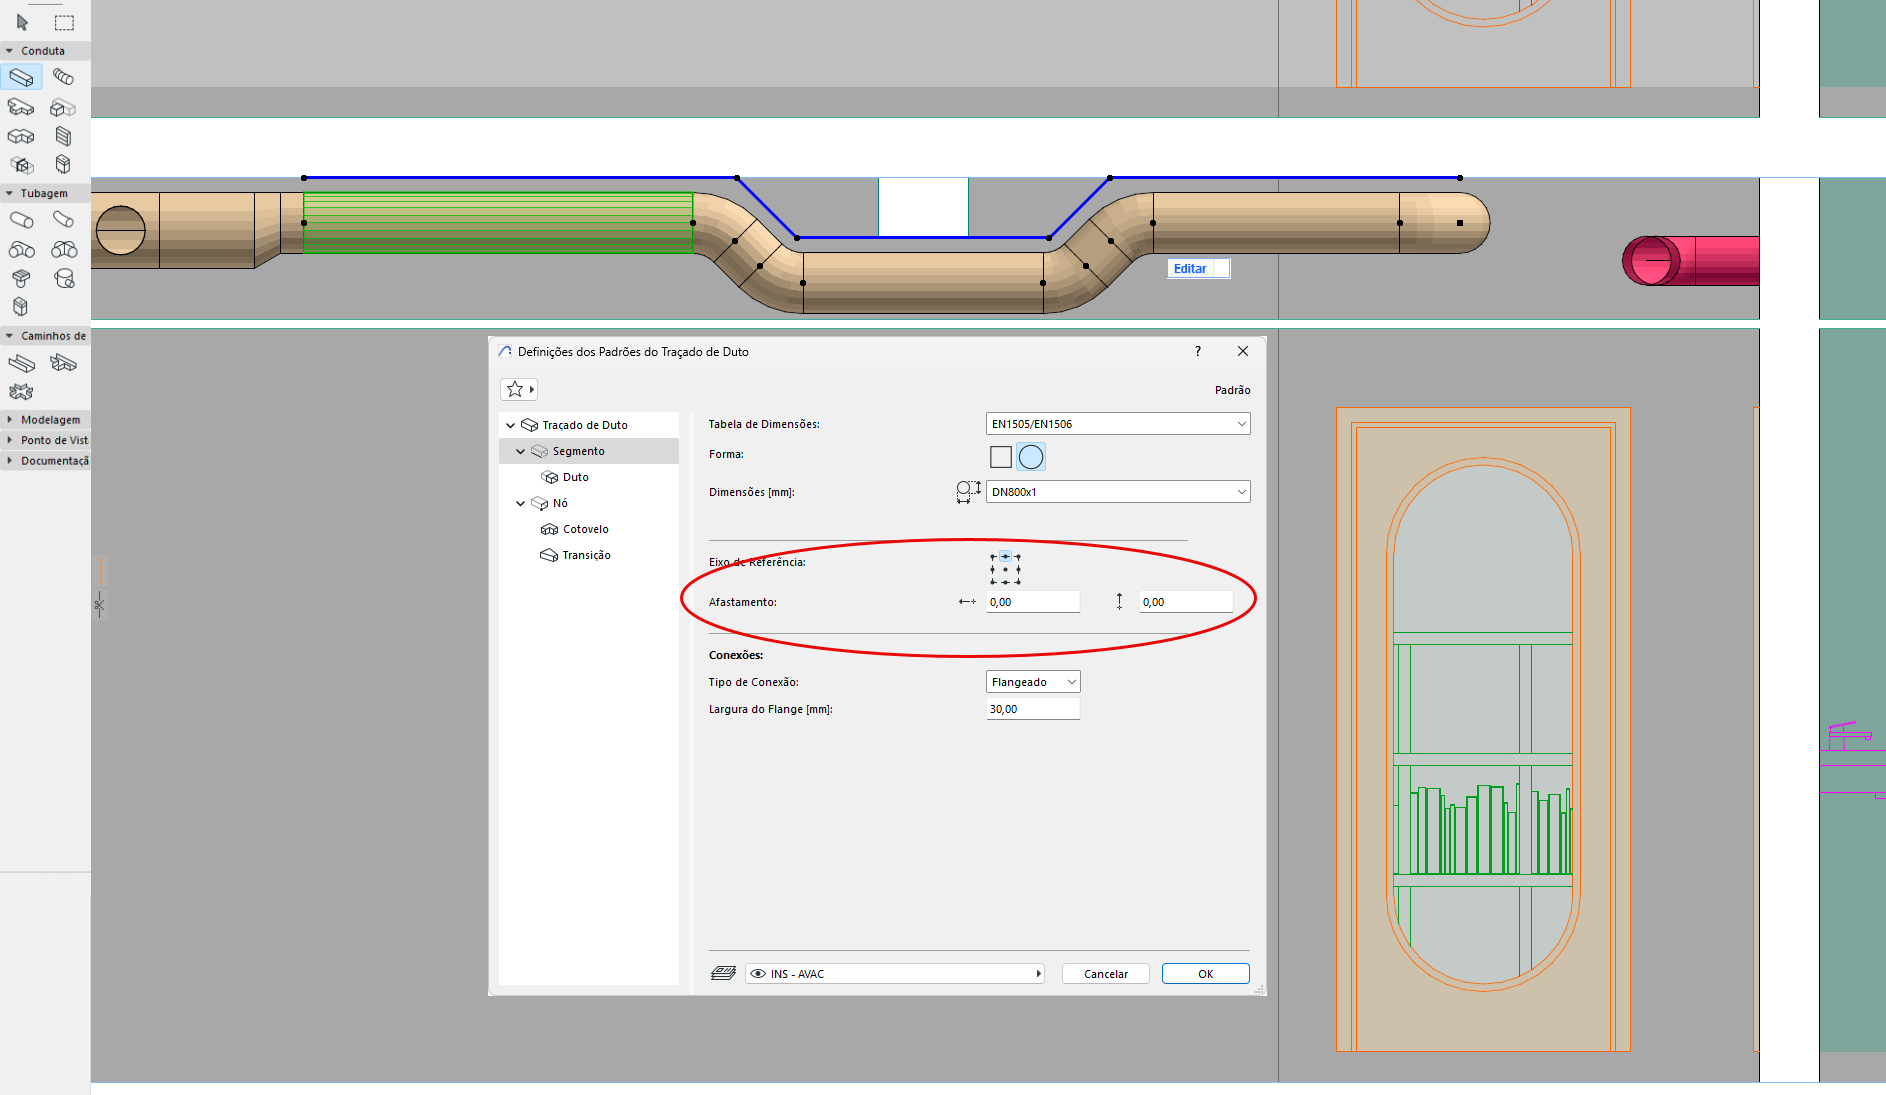This screenshot has width=1886, height=1095.
Task: Collapse the Nó tree chevron
Action: [521, 503]
